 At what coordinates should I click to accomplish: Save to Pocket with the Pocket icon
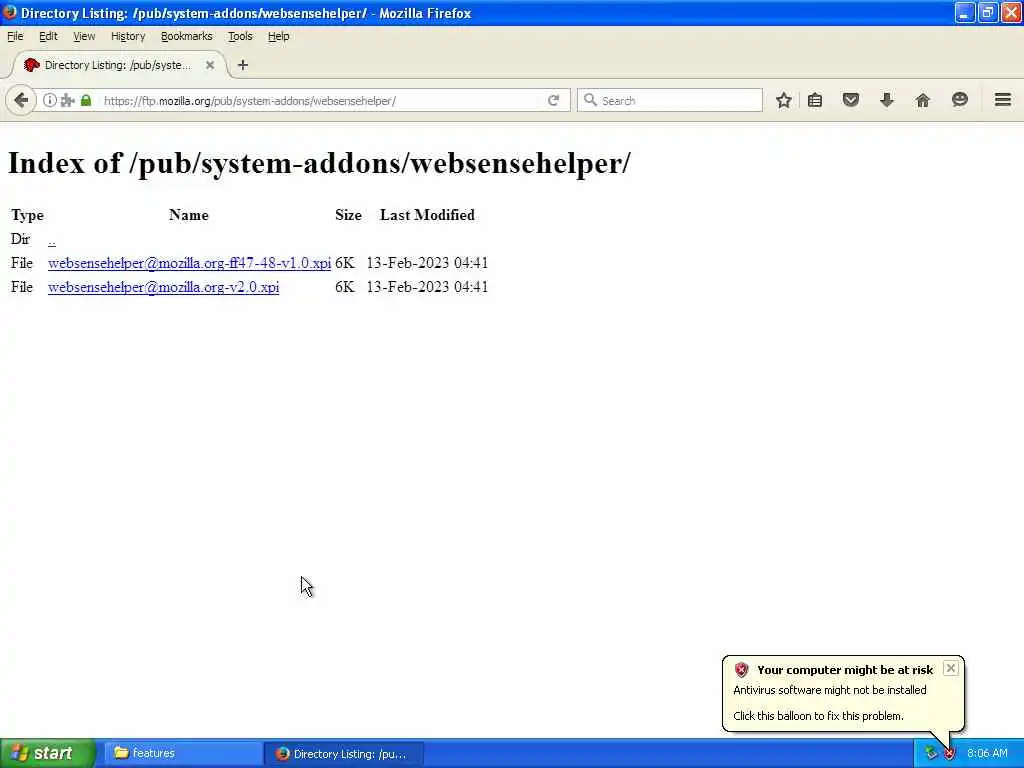(x=851, y=101)
